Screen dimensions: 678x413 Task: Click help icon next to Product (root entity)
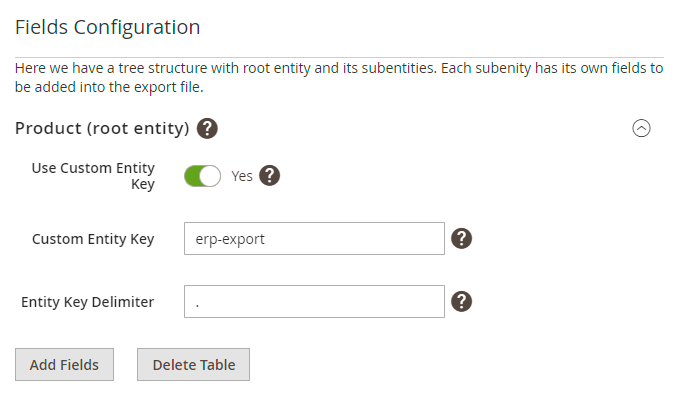208,128
